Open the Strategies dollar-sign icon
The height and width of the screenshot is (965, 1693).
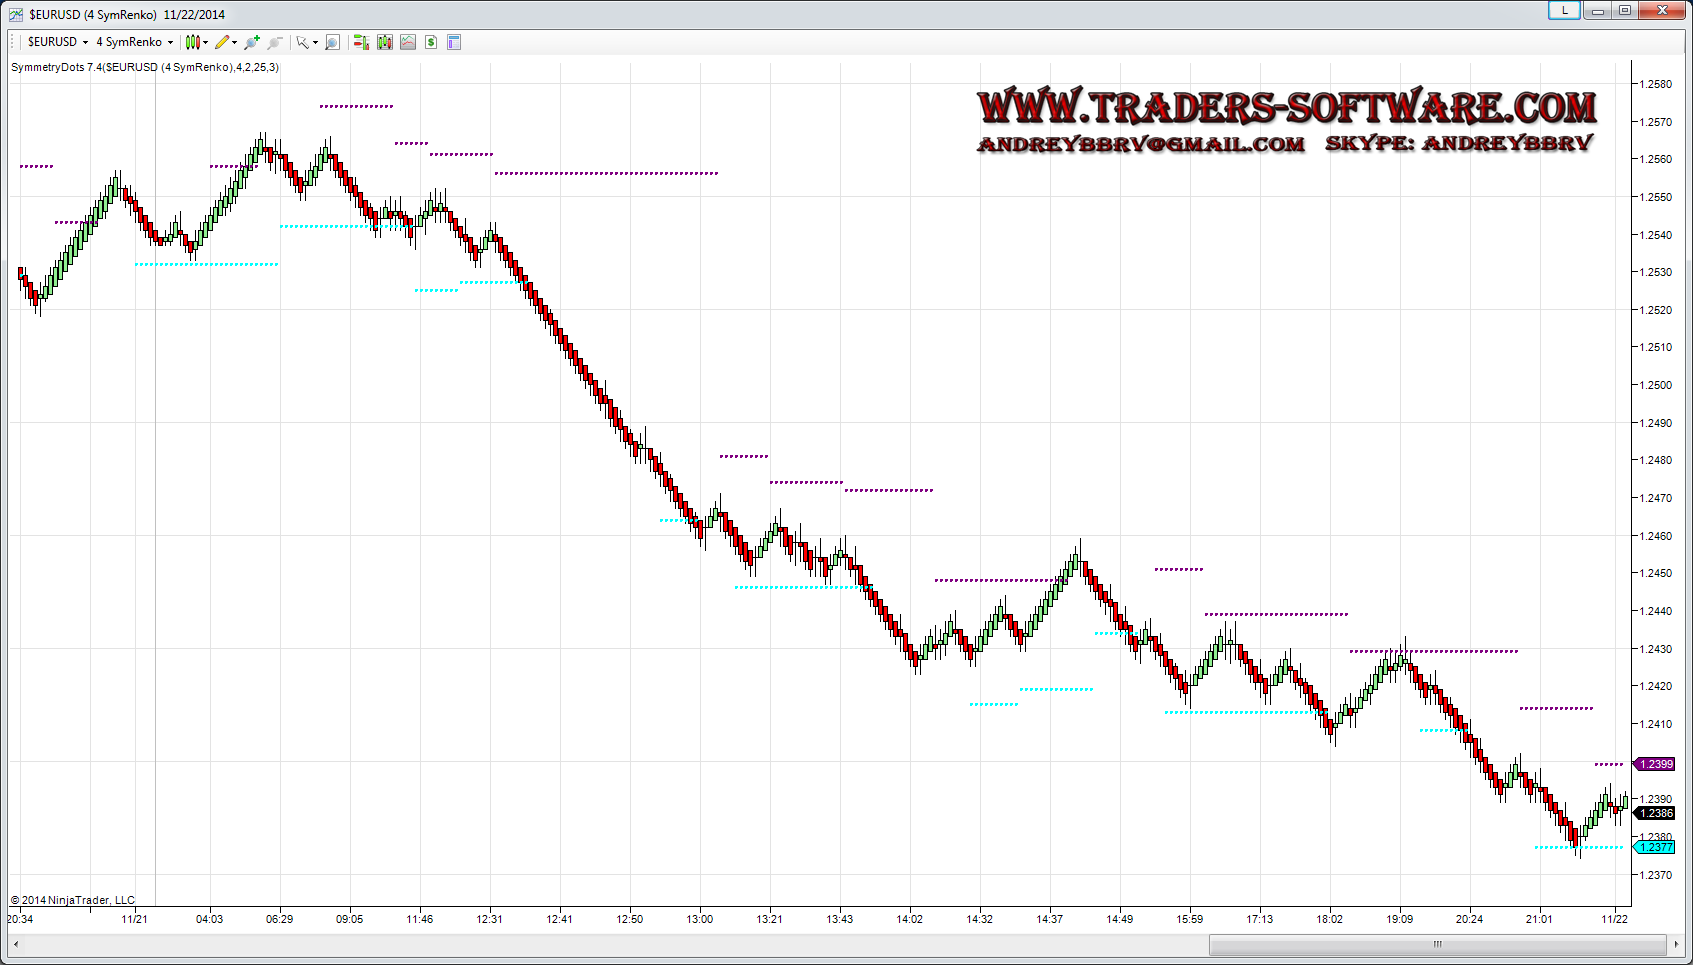[431, 42]
